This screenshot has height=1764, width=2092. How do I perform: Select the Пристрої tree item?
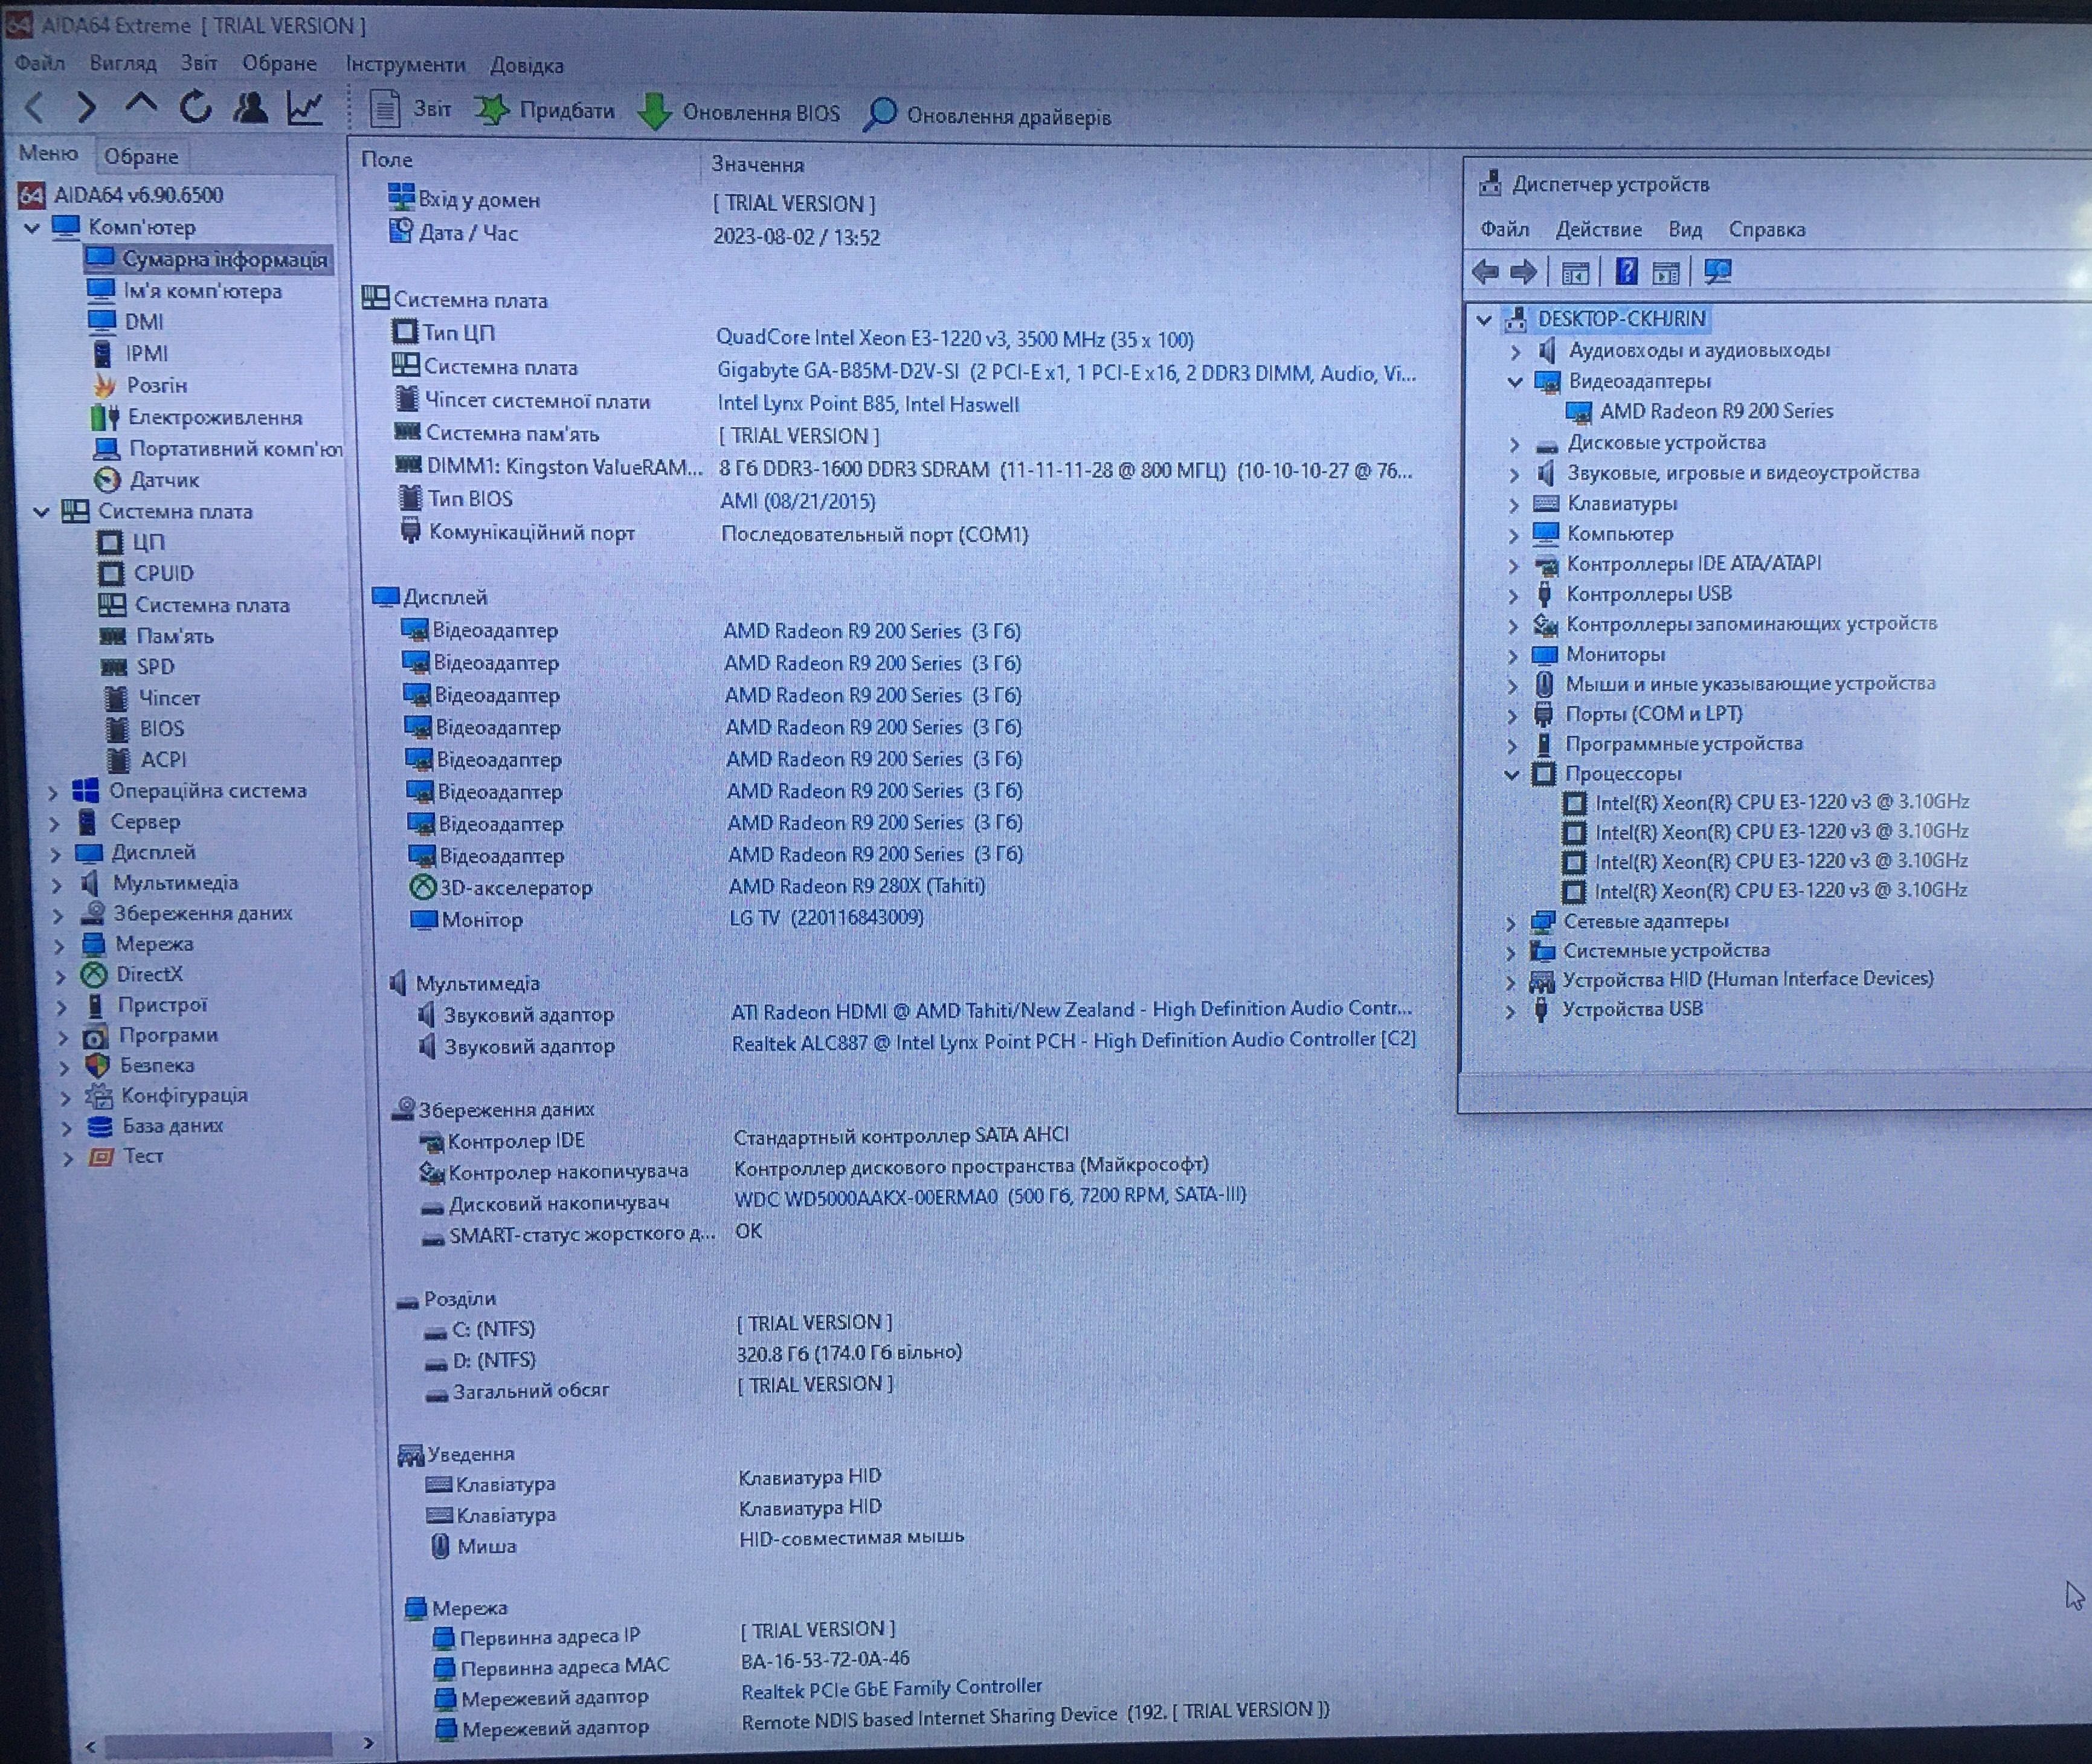[146, 1005]
